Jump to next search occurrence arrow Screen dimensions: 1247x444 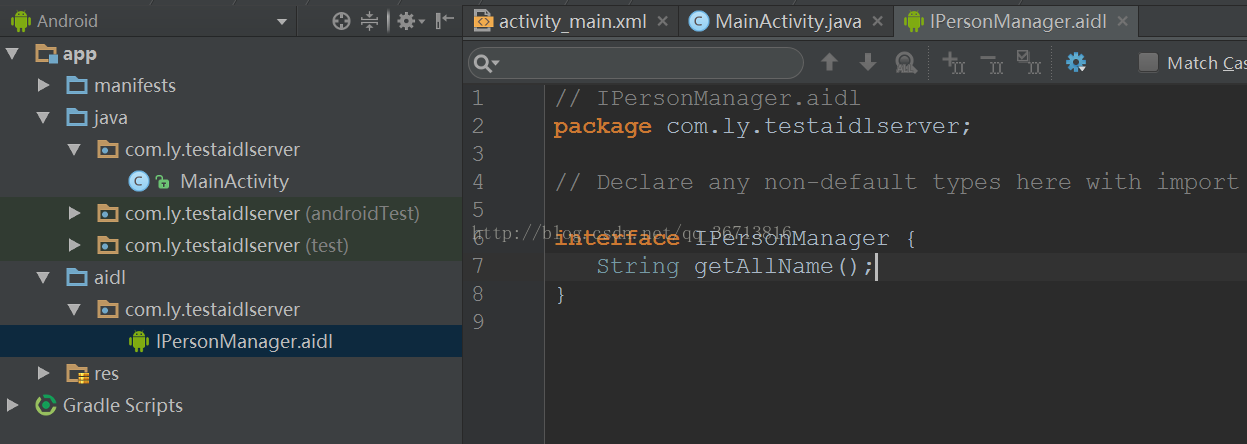(868, 63)
